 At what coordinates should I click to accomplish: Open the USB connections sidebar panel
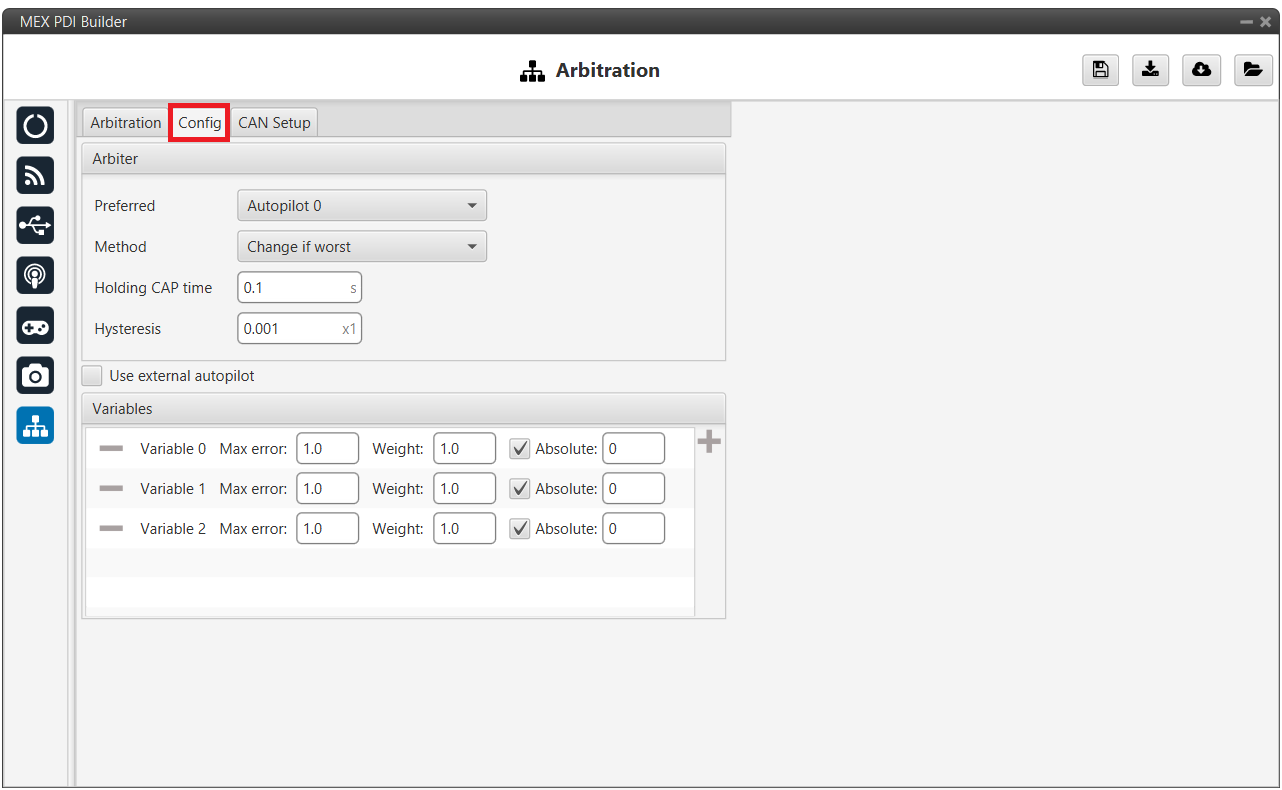[35, 225]
